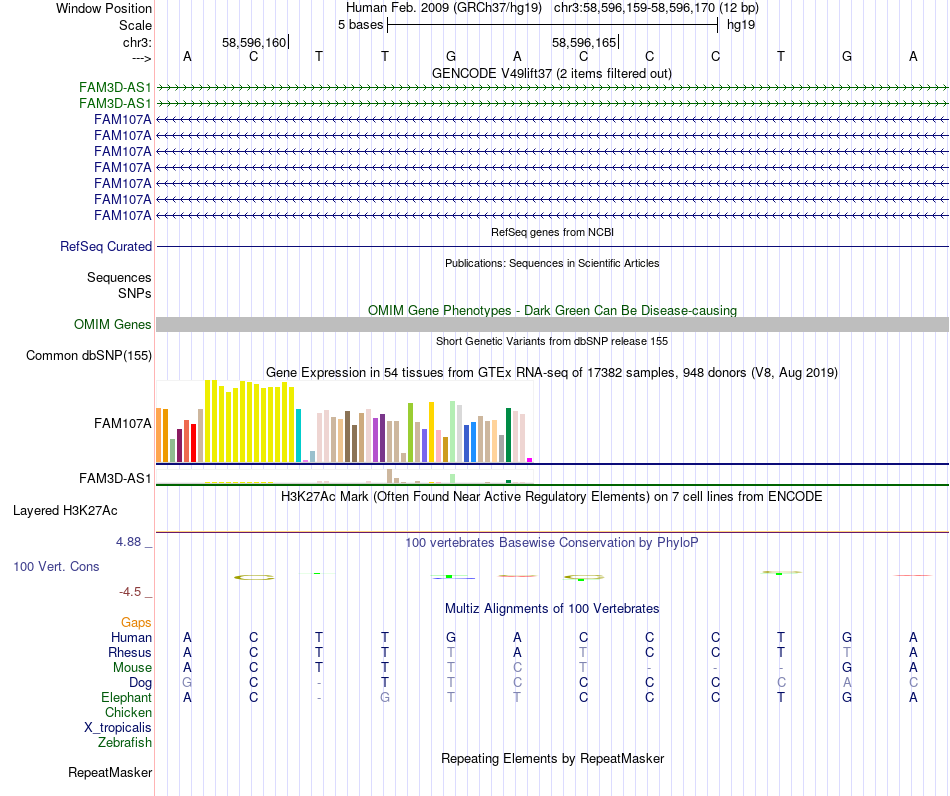The width and height of the screenshot is (950, 796).
Task: Click the SNPs track label
Action: point(135,293)
